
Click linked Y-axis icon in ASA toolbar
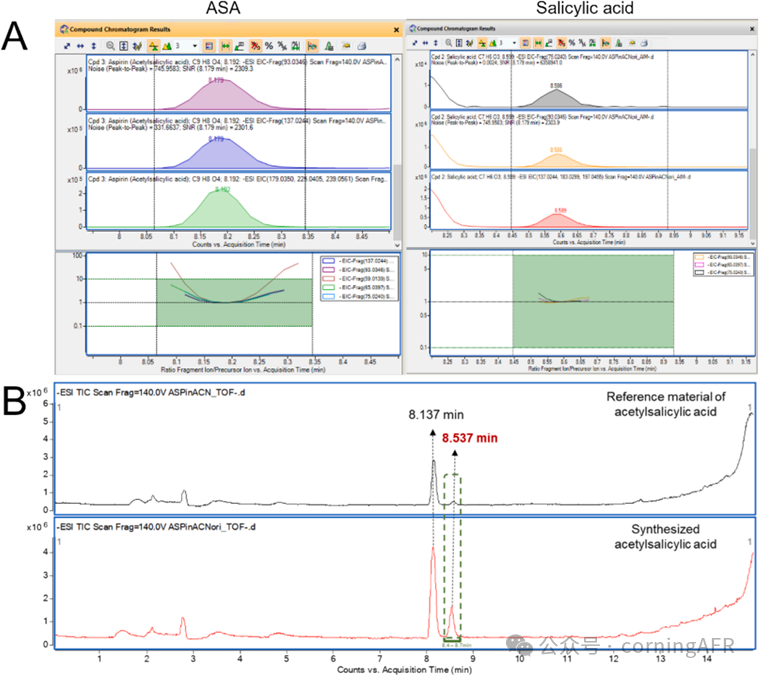137,46
